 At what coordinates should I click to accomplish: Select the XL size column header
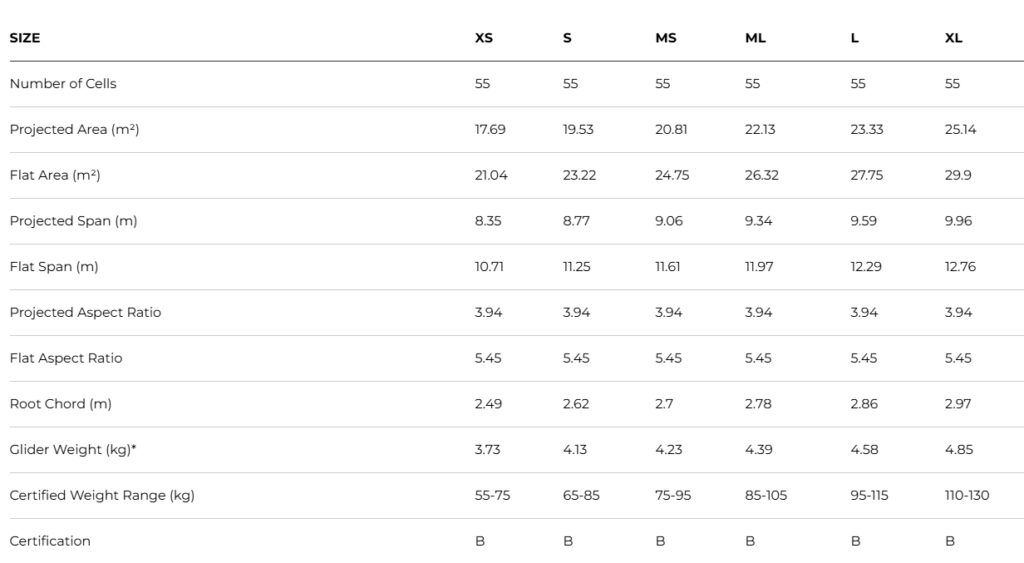954,38
